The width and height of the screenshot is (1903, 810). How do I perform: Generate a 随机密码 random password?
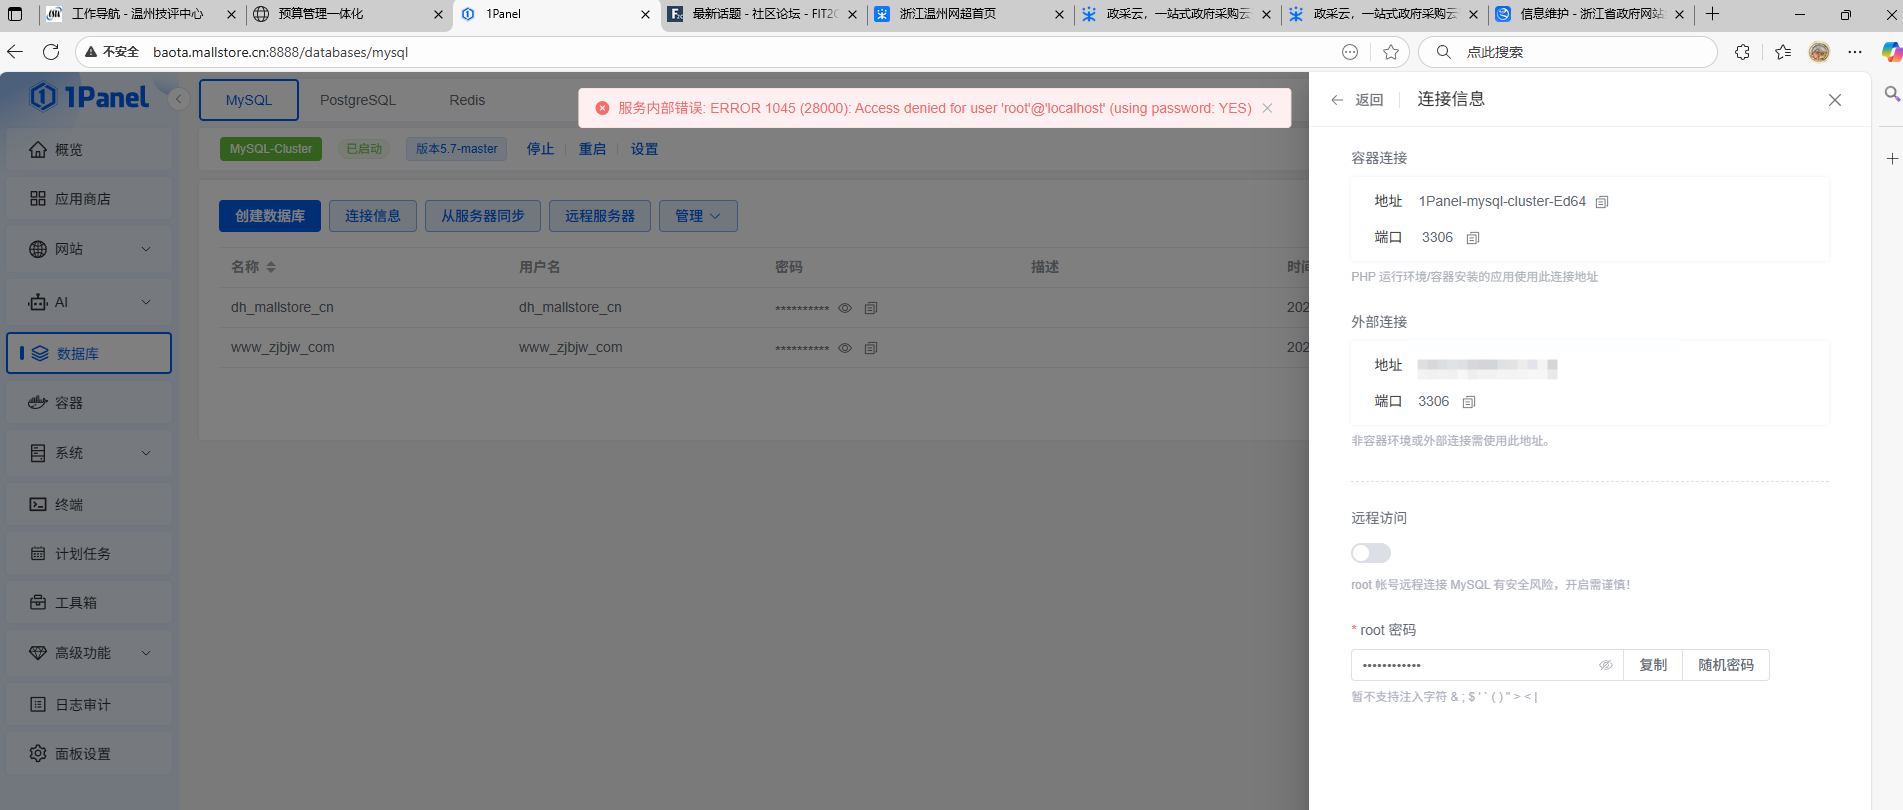pyautogui.click(x=1726, y=665)
